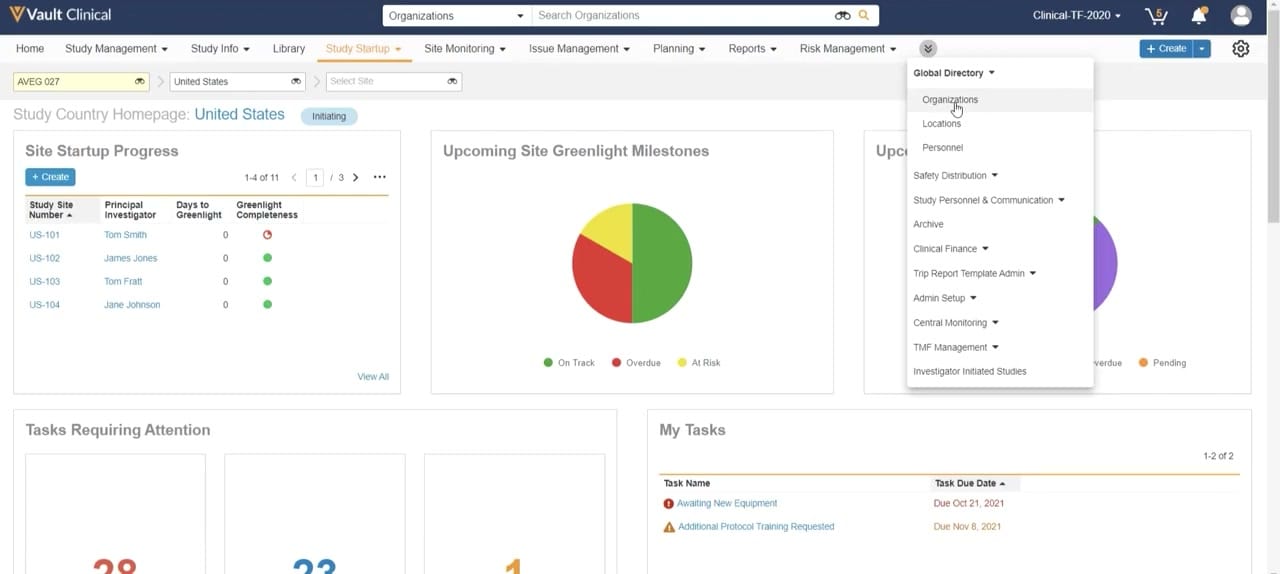Expand the Study Management menu
This screenshot has height=574, width=1280.
point(116,48)
